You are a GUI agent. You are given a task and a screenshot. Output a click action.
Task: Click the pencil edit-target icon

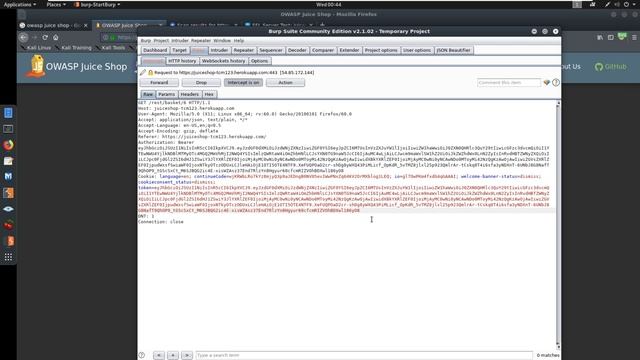point(142,72)
